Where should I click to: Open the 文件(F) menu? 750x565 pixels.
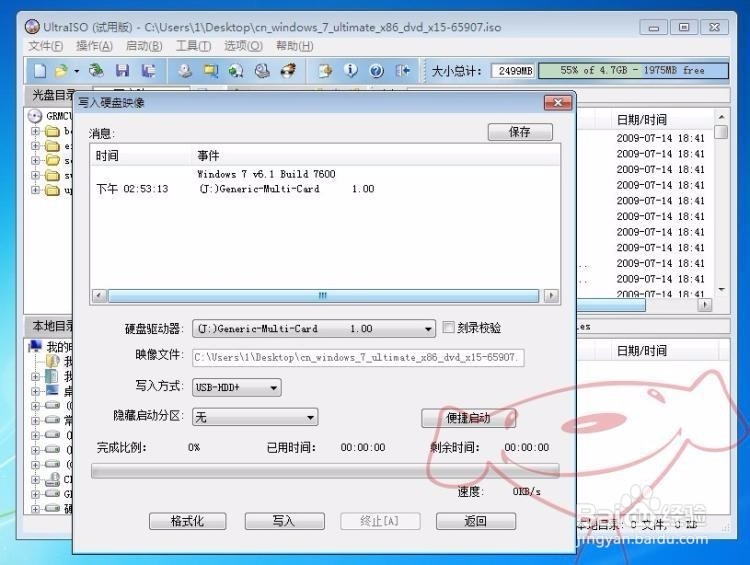pos(45,46)
